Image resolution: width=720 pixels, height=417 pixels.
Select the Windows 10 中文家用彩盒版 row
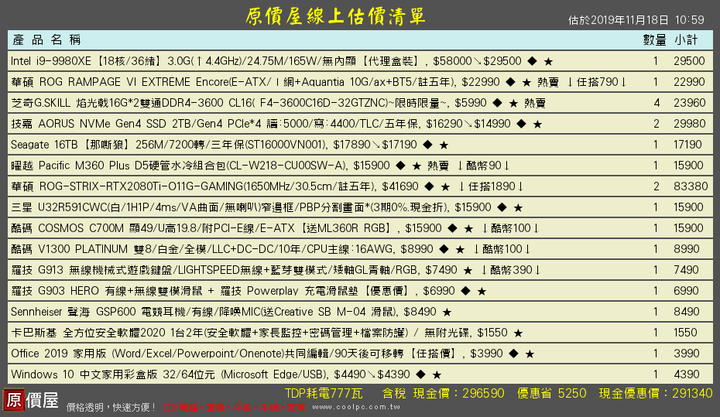click(x=360, y=374)
